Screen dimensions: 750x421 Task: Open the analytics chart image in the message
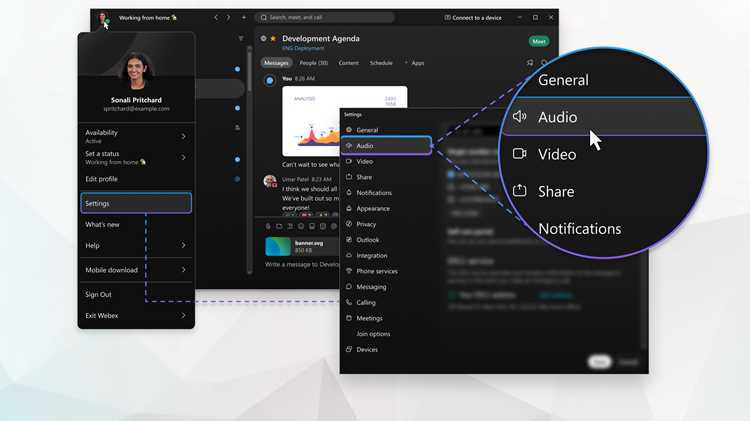coord(344,121)
